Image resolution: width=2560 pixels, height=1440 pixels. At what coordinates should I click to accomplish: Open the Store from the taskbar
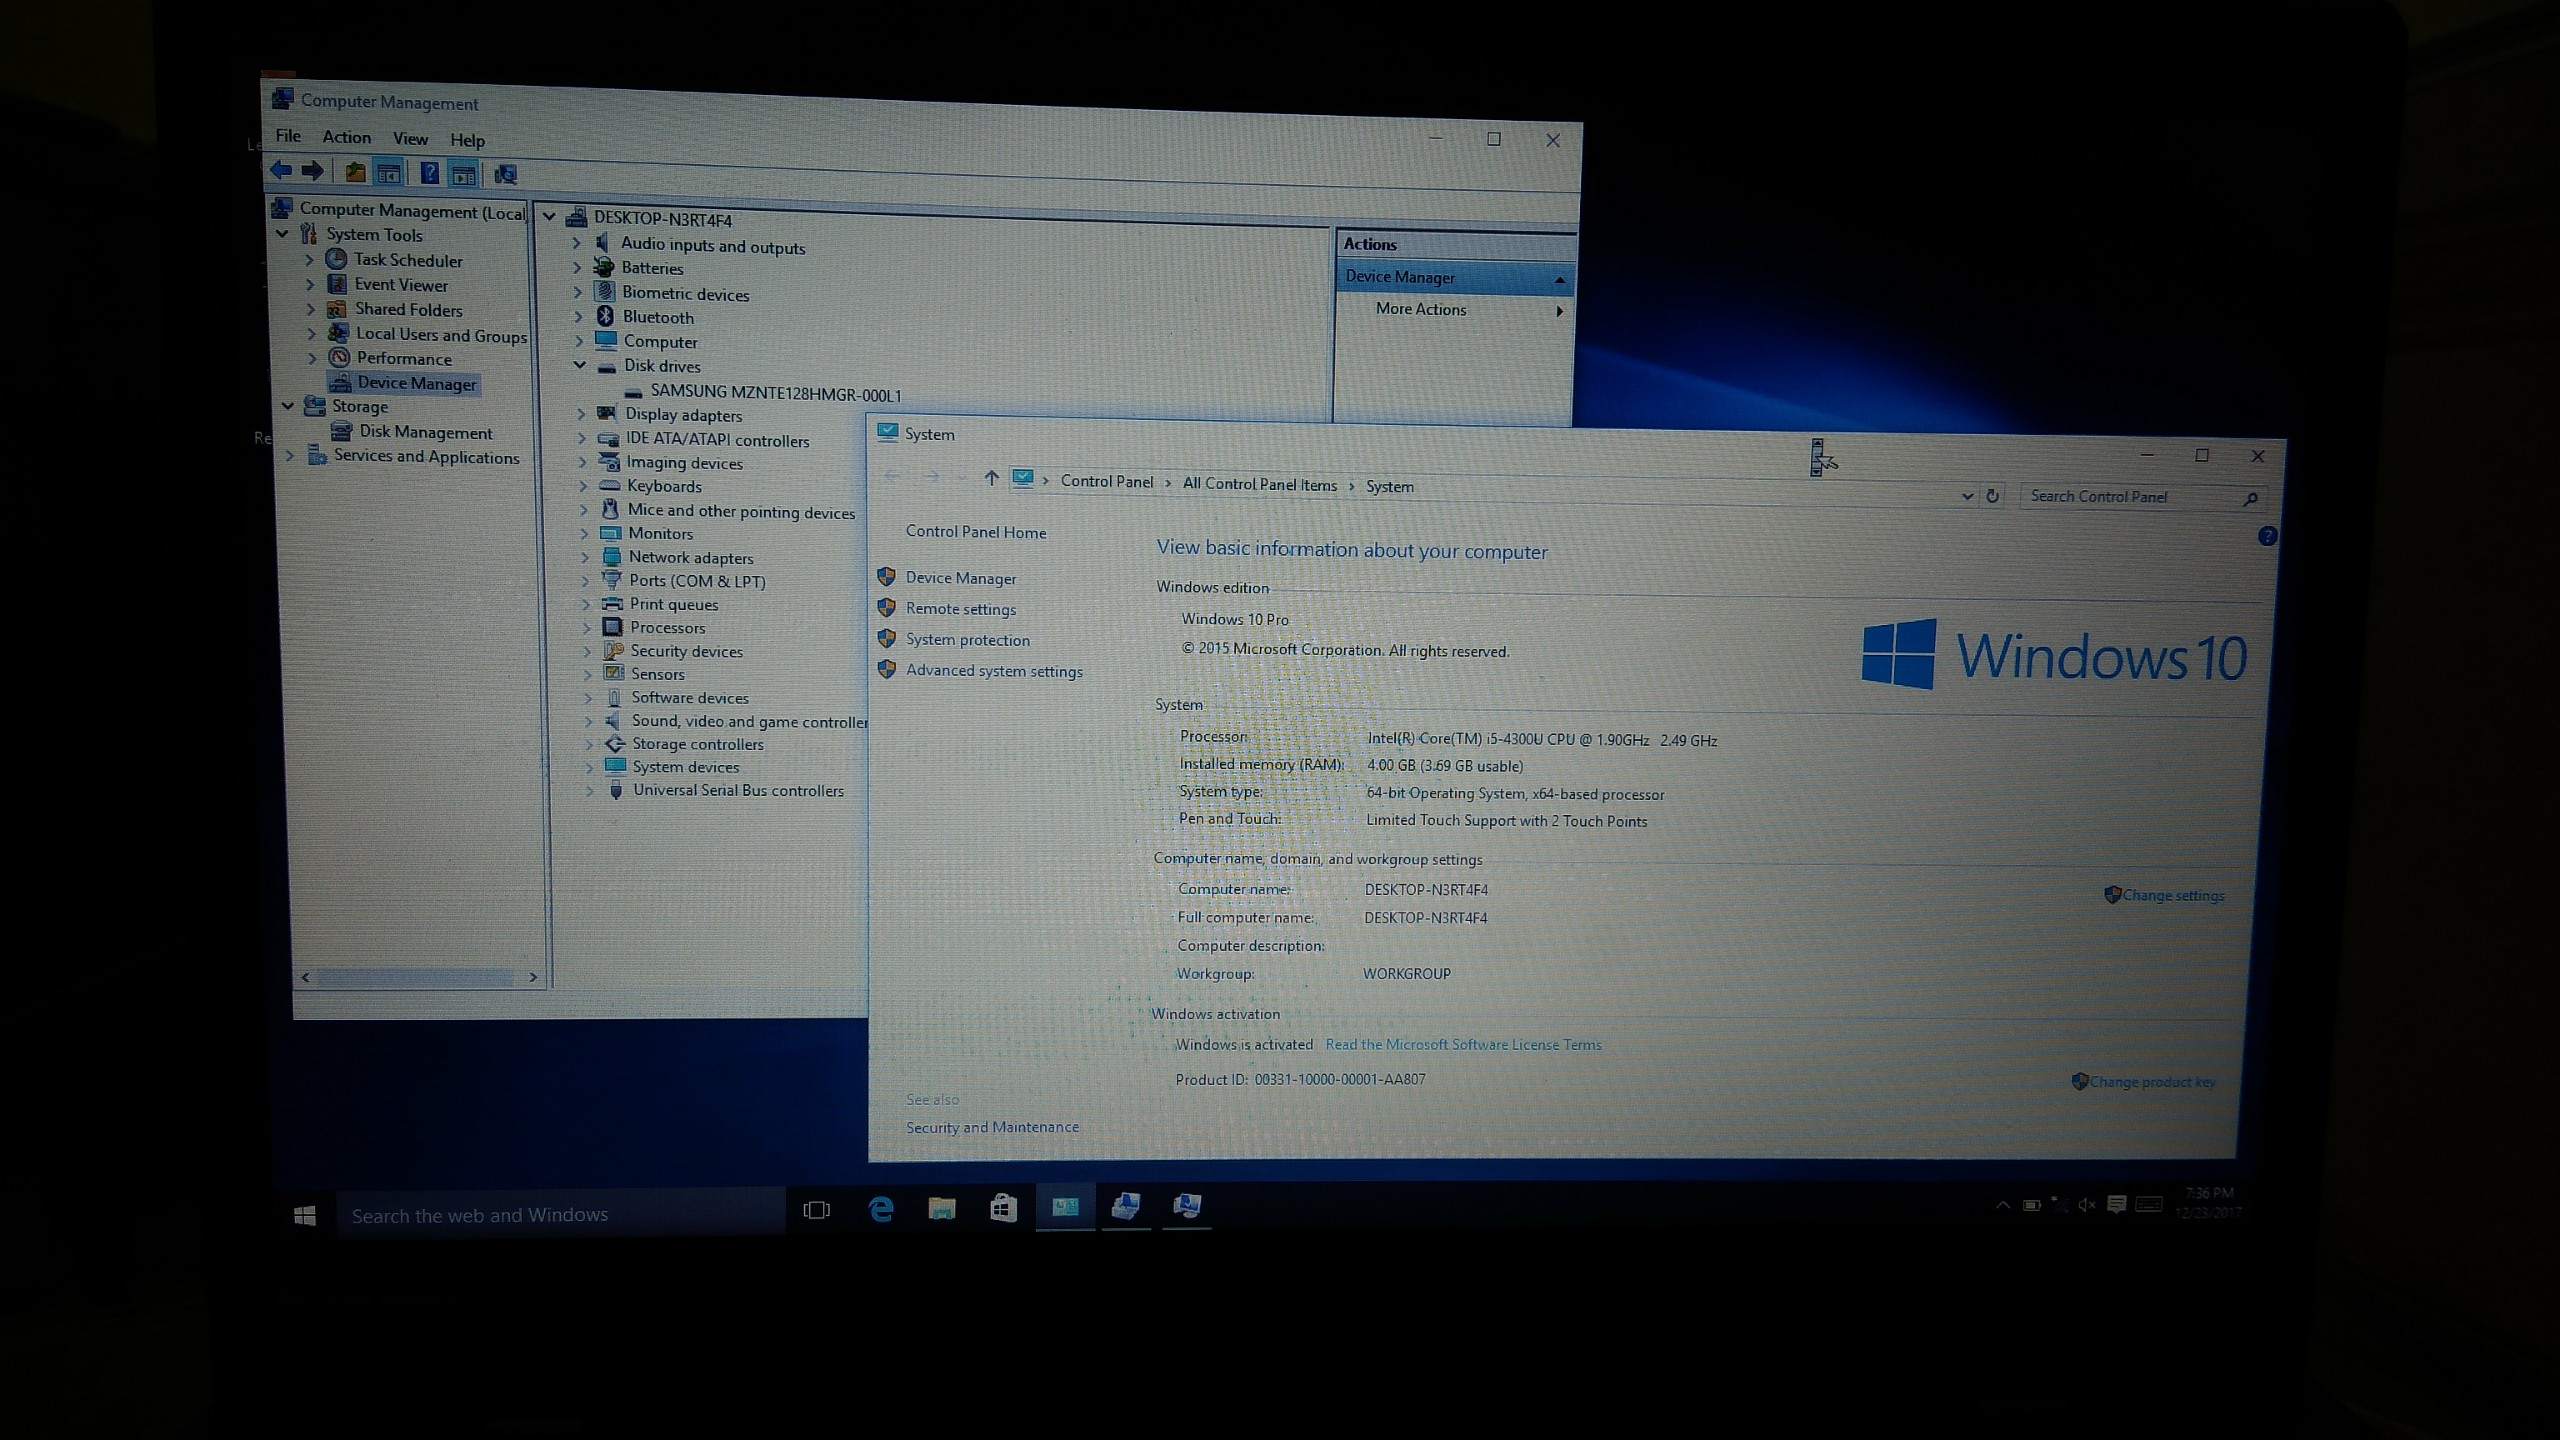tap(1003, 1208)
